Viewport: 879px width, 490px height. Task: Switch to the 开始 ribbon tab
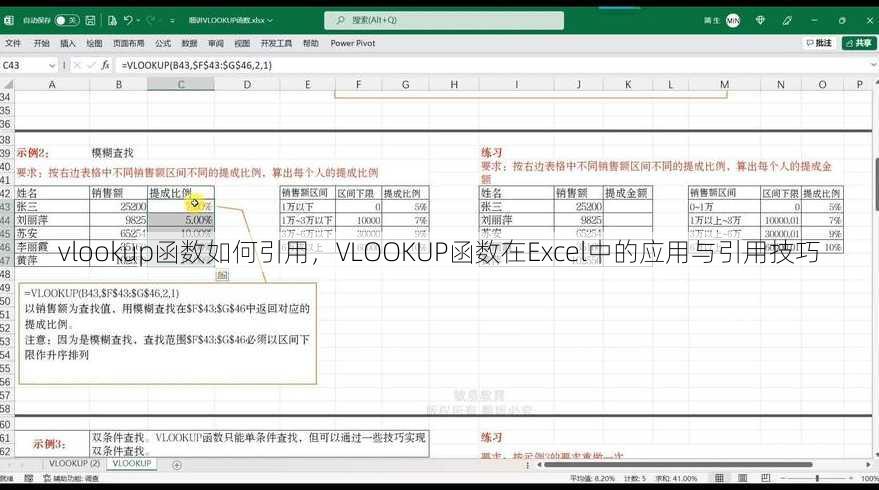(41, 43)
